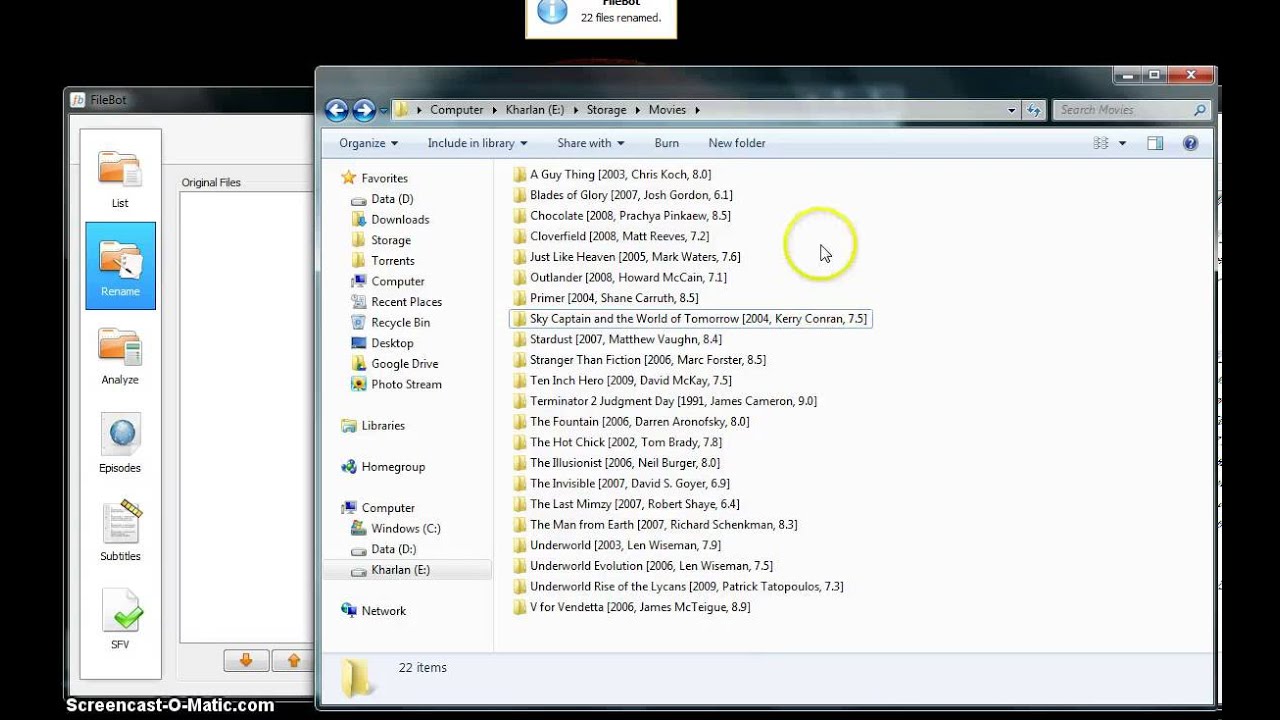Select The Illusionist folder
This screenshot has height=720, width=1280.
(624, 463)
